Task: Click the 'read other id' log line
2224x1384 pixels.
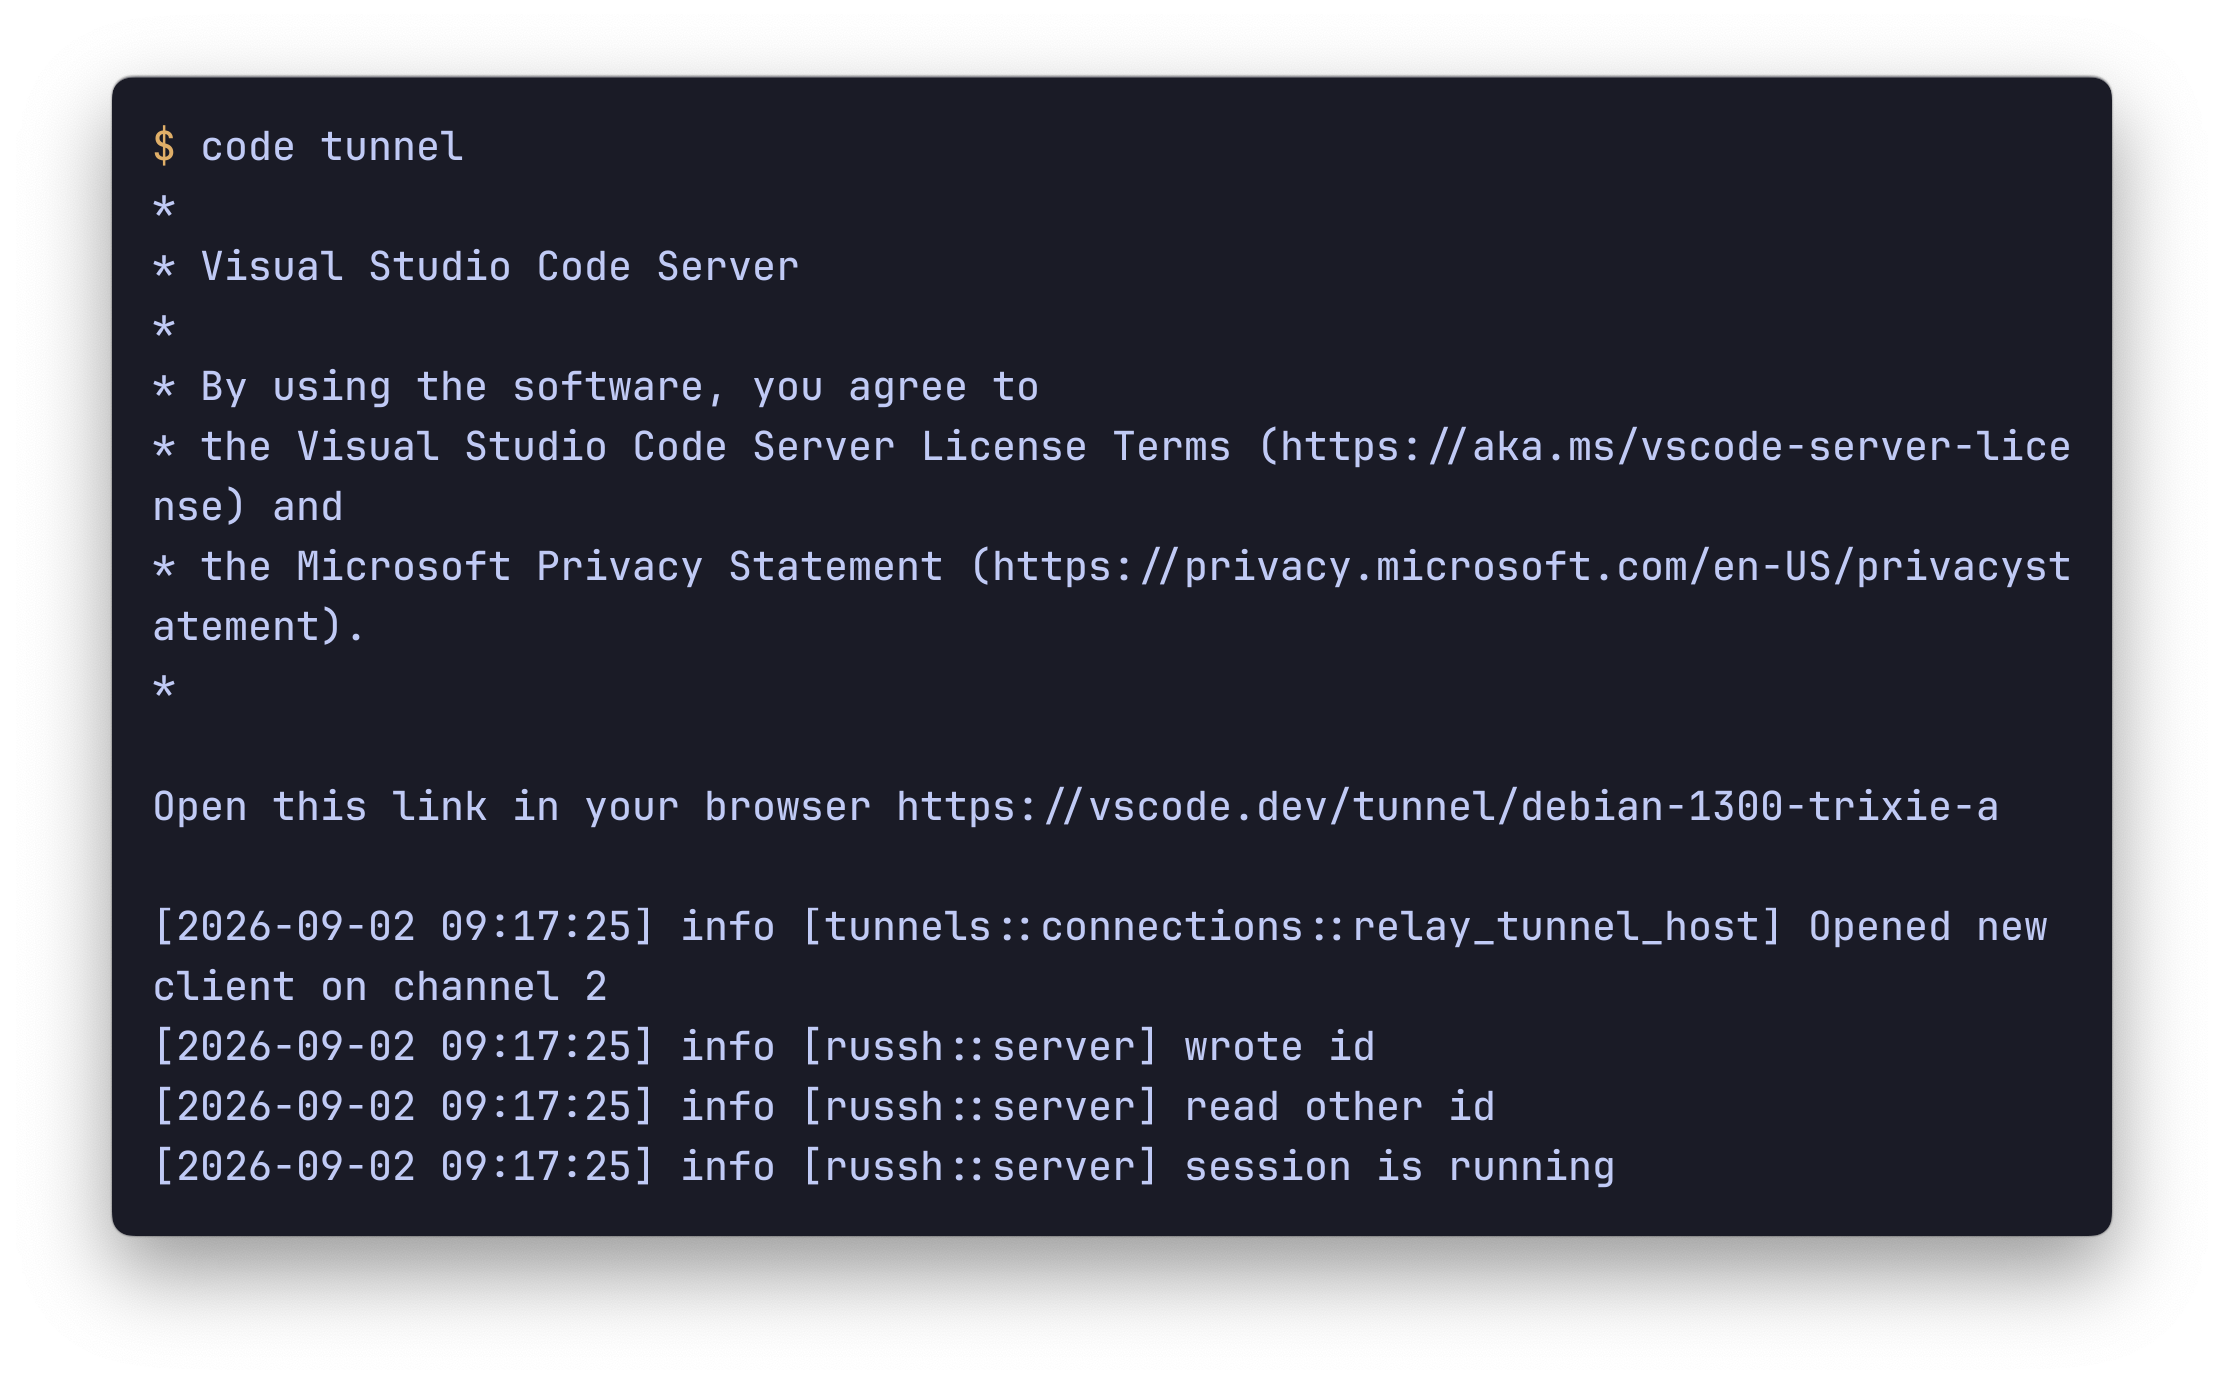Action: 824,1107
